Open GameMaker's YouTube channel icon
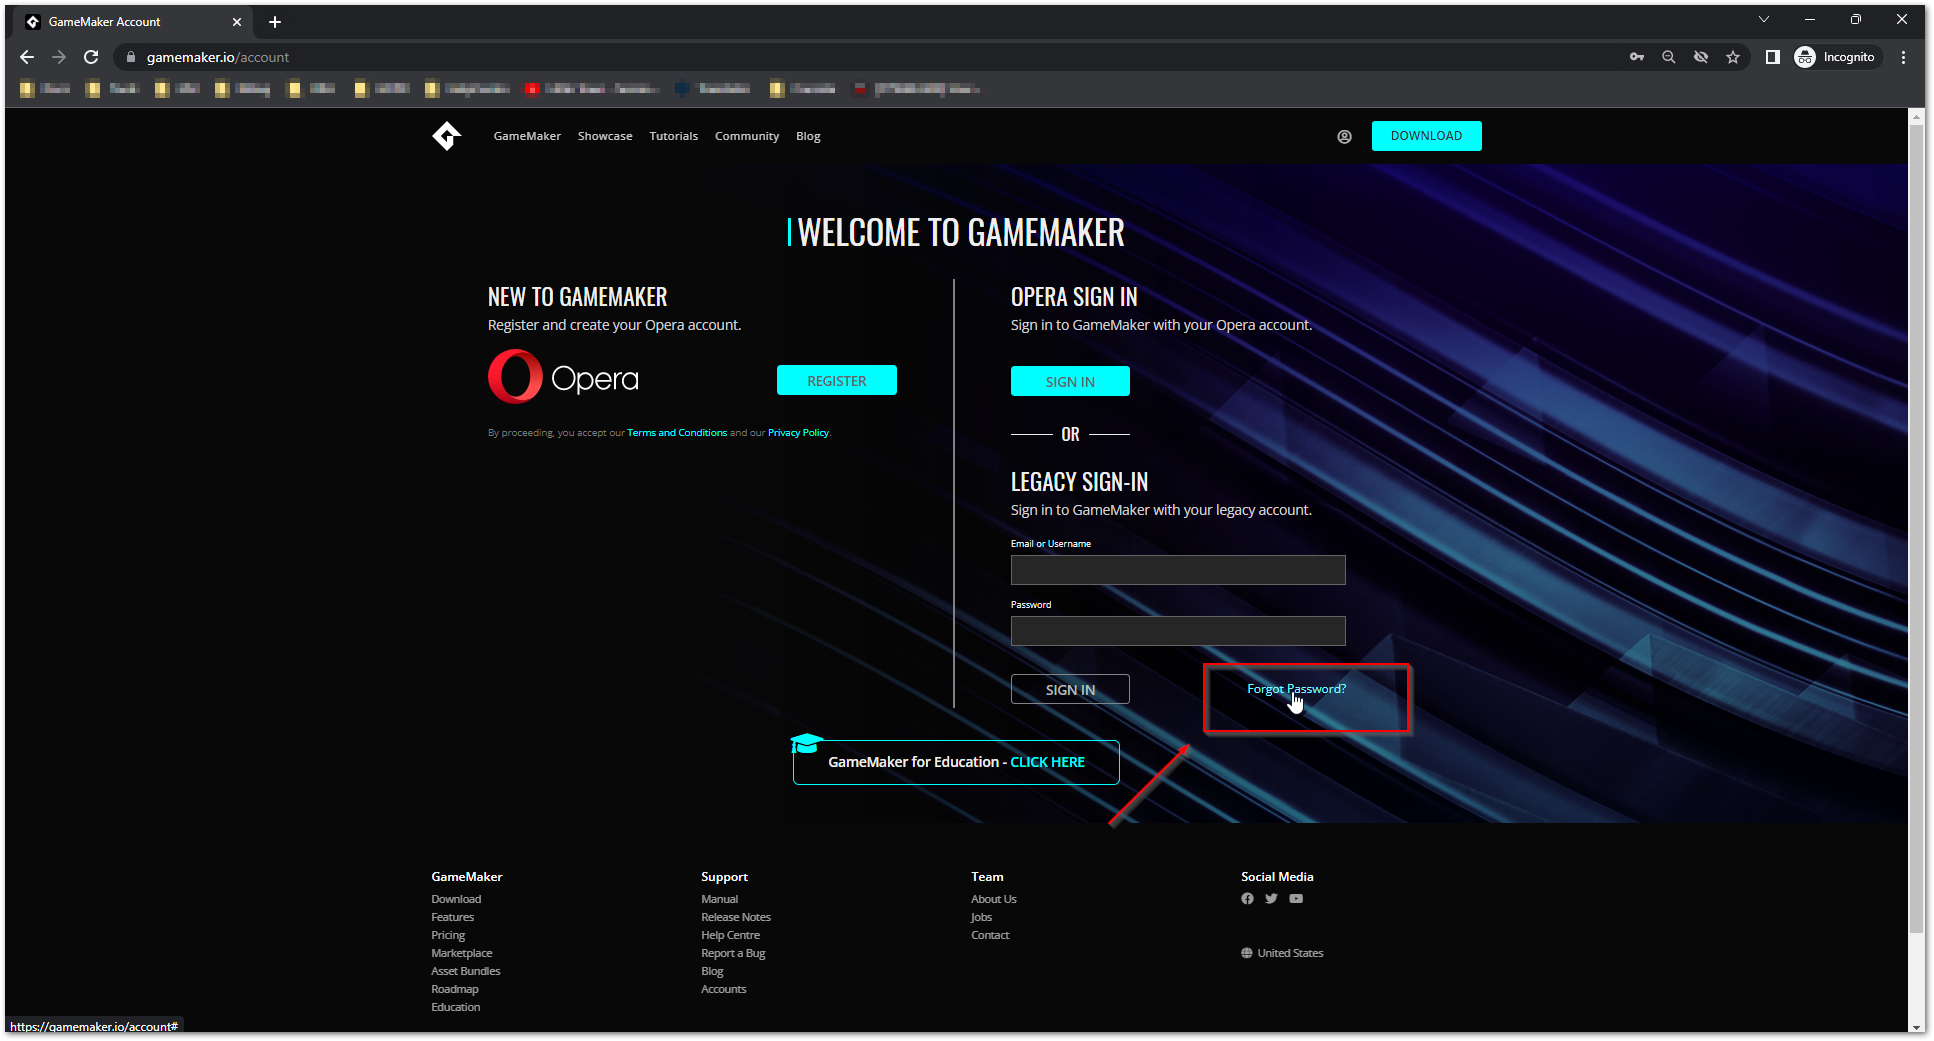 coord(1296,898)
